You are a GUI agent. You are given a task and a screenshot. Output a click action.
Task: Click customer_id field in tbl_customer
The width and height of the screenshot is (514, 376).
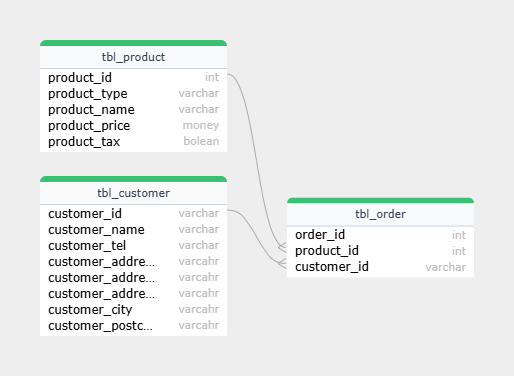pos(133,213)
